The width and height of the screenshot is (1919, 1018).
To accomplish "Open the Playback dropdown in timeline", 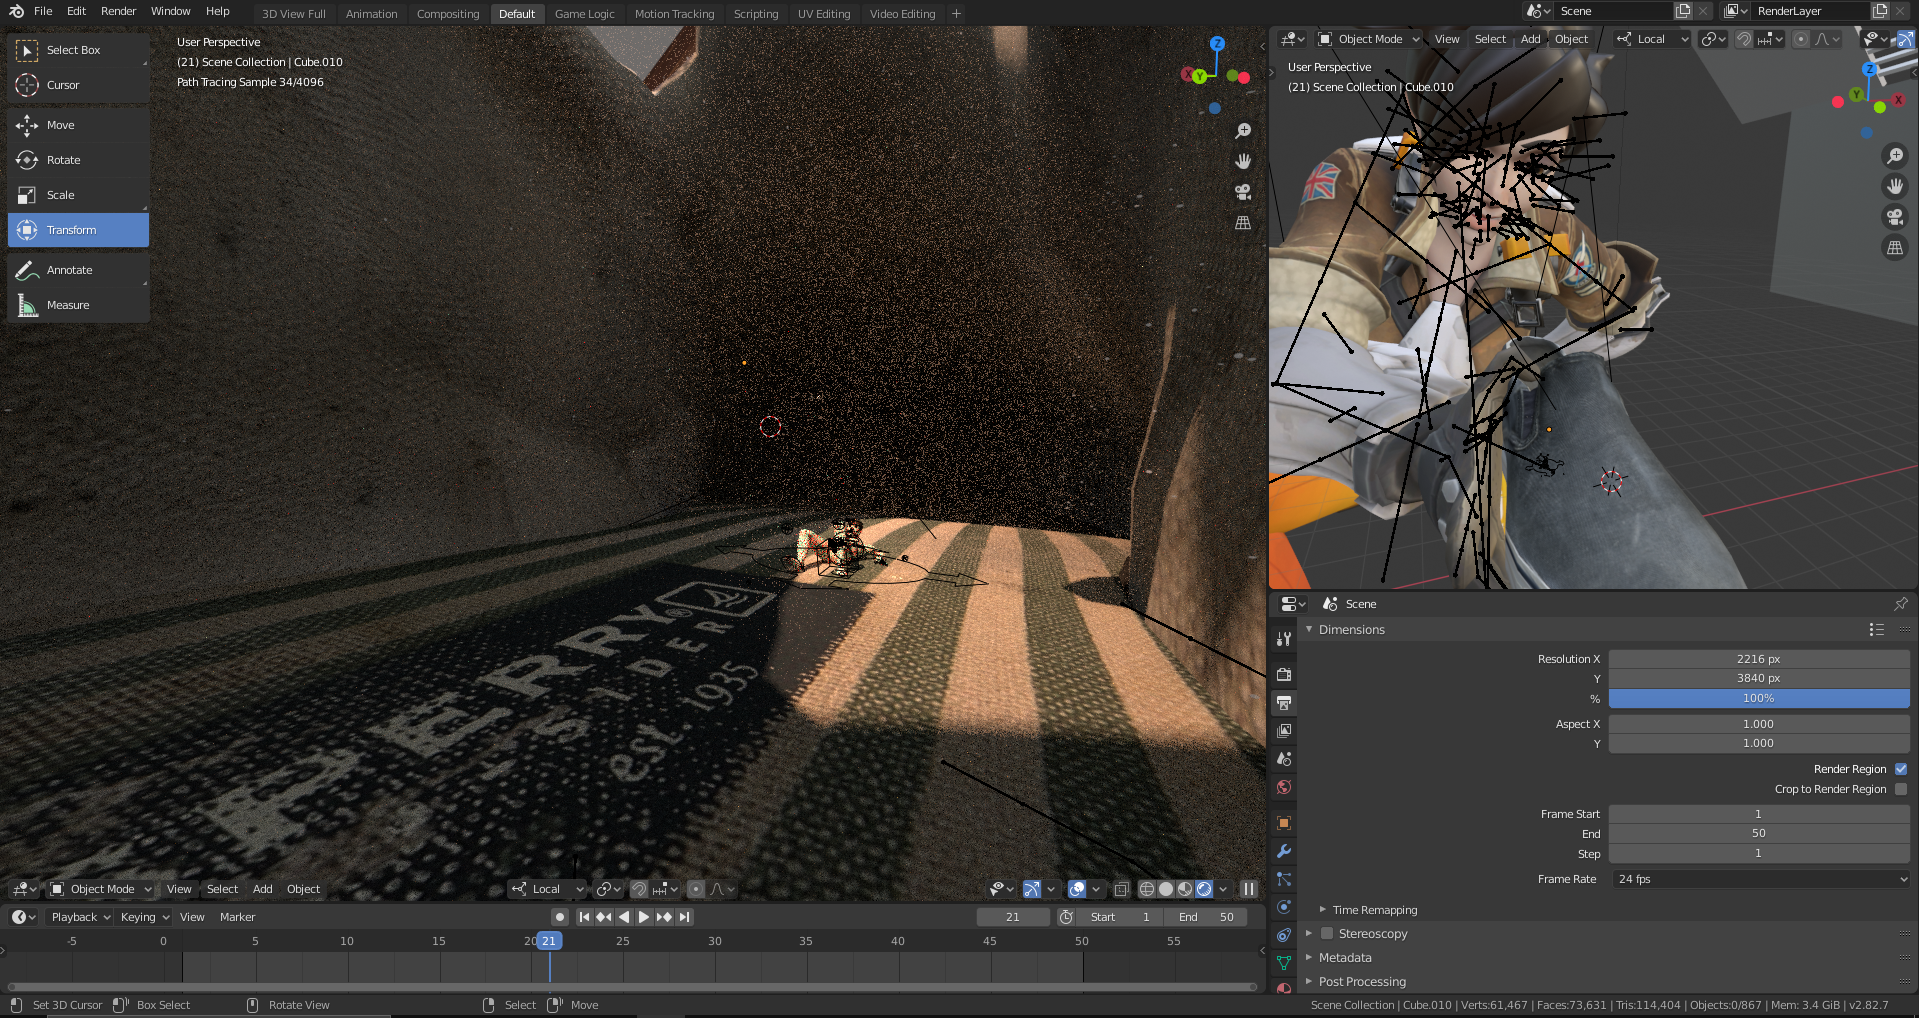I will point(81,917).
